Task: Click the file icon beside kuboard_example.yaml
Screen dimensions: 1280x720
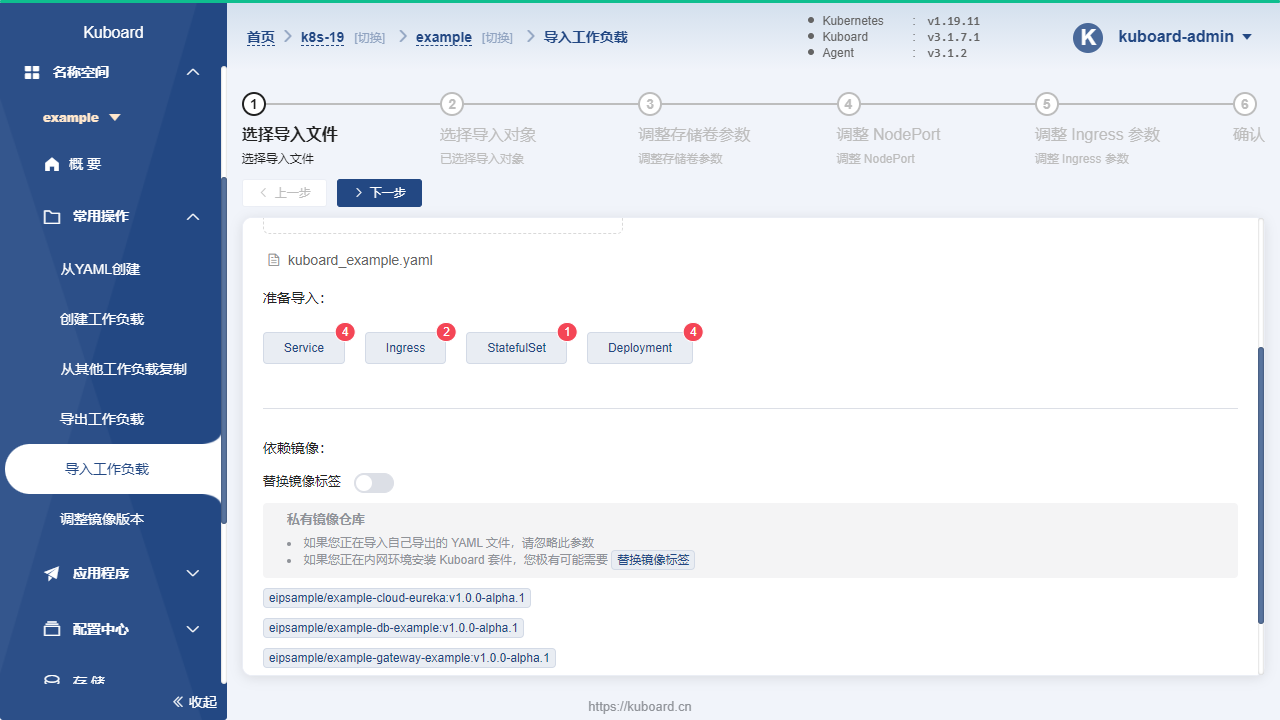Action: tap(274, 260)
